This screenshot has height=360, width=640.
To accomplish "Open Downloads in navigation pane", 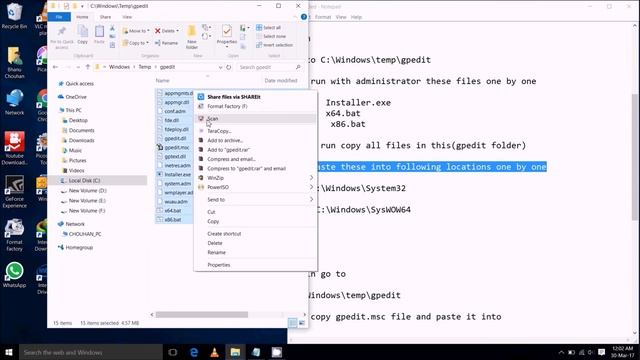I will click(81, 140).
